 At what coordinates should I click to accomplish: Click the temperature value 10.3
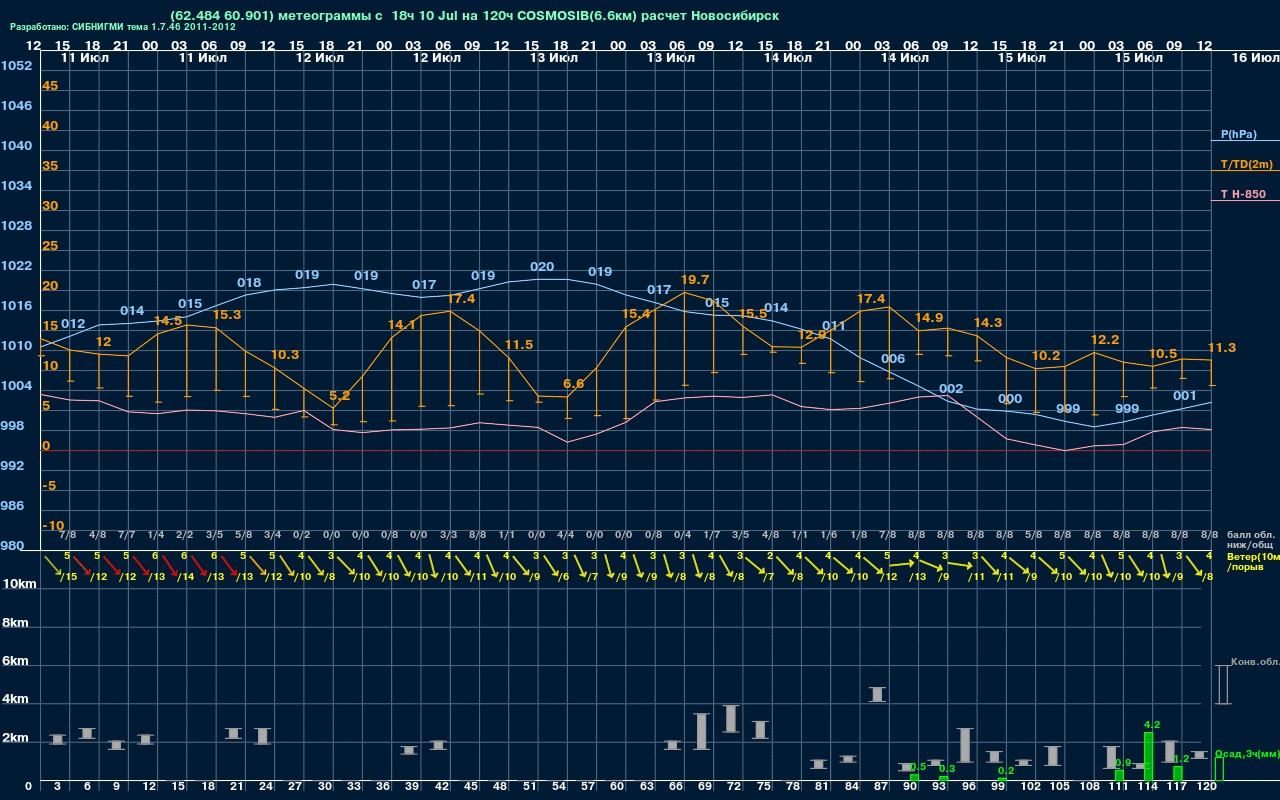[x=285, y=355]
